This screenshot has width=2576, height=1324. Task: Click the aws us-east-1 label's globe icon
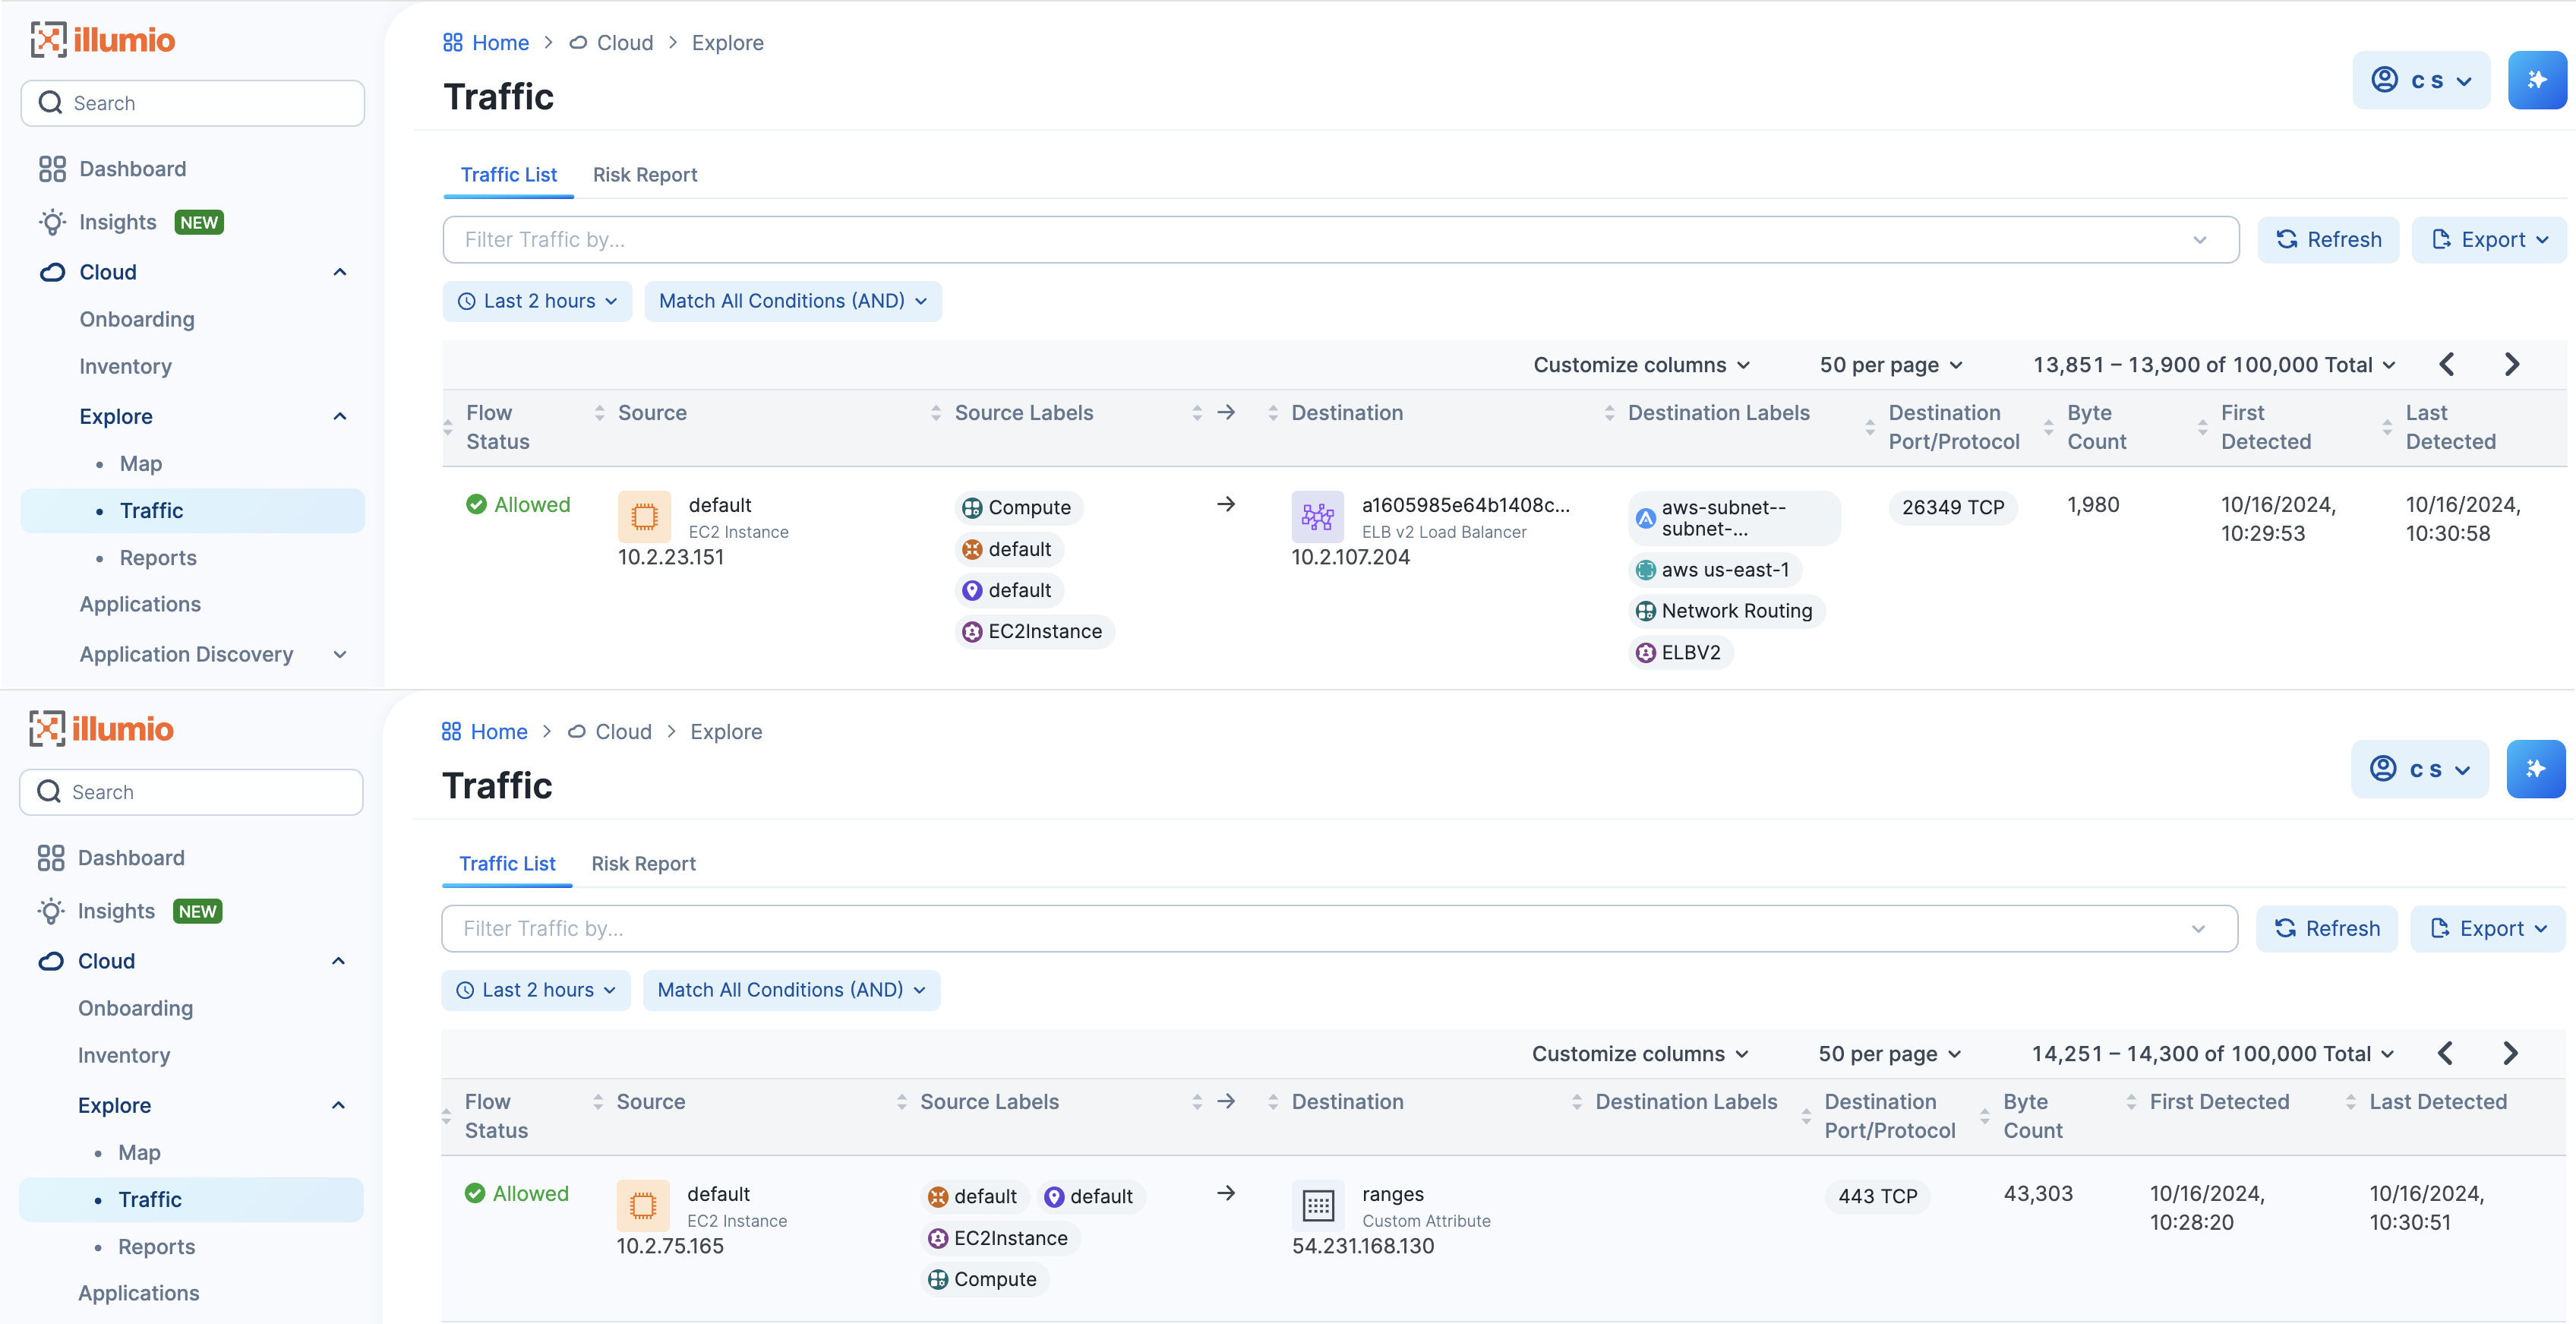point(1645,570)
